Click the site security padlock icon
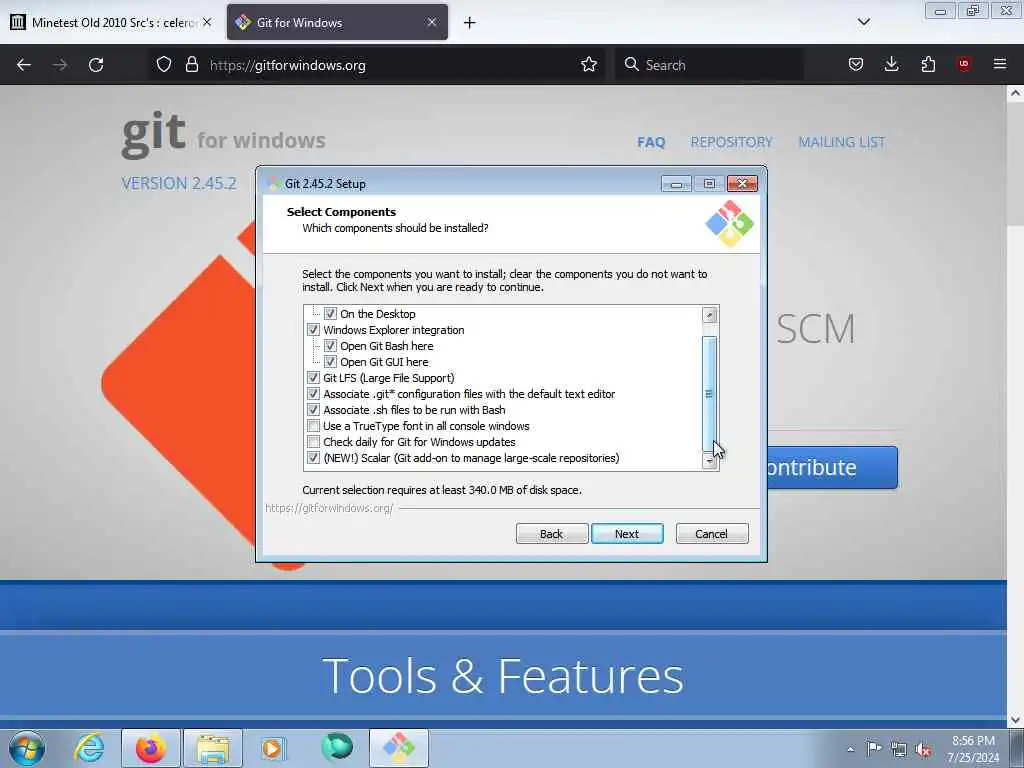The image size is (1024, 768). click(x=191, y=65)
